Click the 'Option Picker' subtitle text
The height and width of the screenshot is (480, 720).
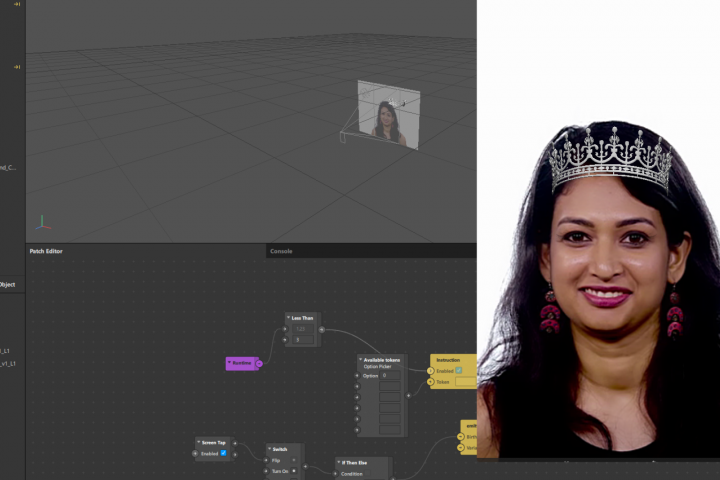pyautogui.click(x=377, y=367)
